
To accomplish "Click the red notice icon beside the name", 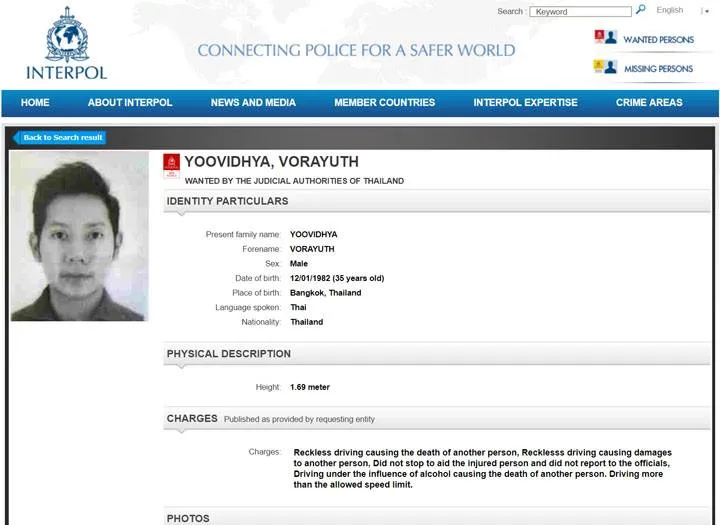I will coord(171,166).
